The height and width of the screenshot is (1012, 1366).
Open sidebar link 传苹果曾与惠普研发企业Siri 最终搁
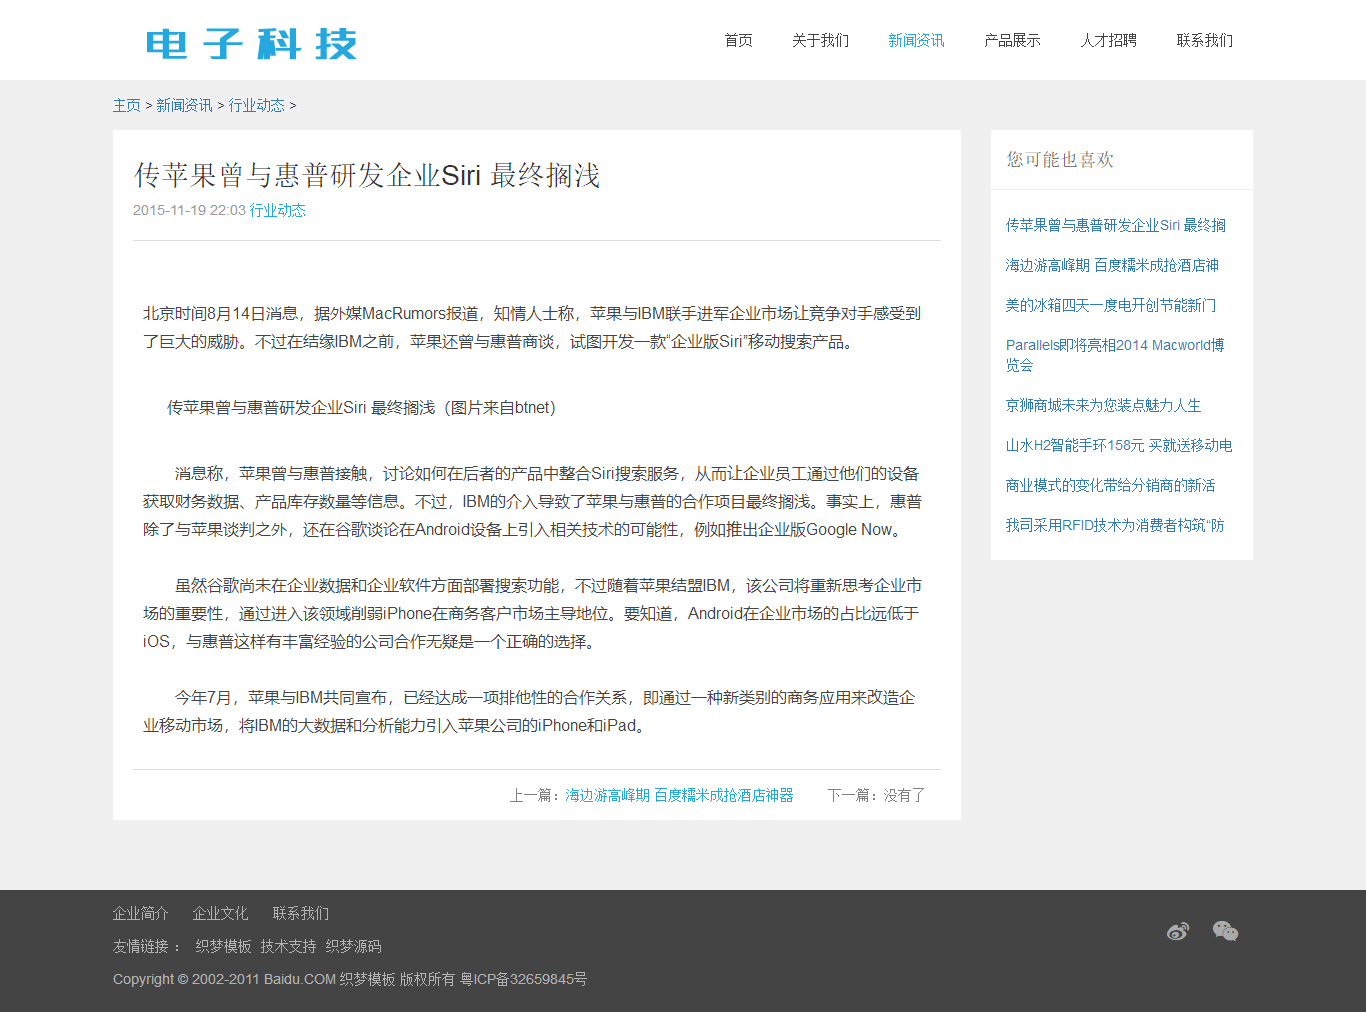(1116, 225)
